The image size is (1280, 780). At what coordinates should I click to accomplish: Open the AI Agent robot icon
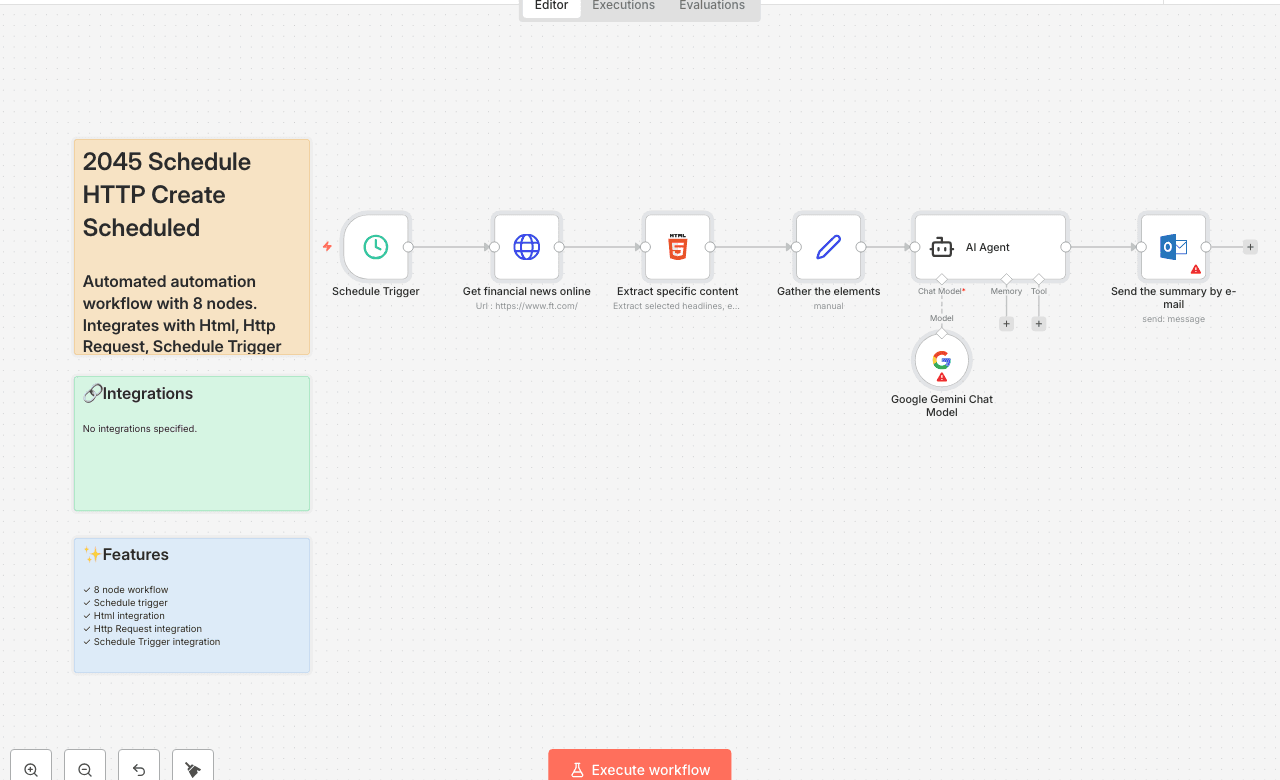[x=941, y=246]
